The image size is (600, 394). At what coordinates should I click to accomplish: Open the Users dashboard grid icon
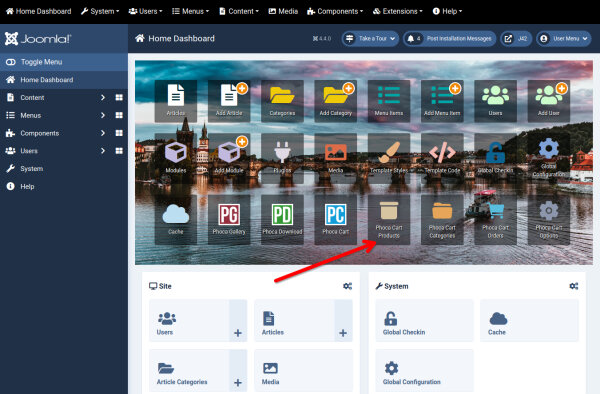click(x=119, y=151)
